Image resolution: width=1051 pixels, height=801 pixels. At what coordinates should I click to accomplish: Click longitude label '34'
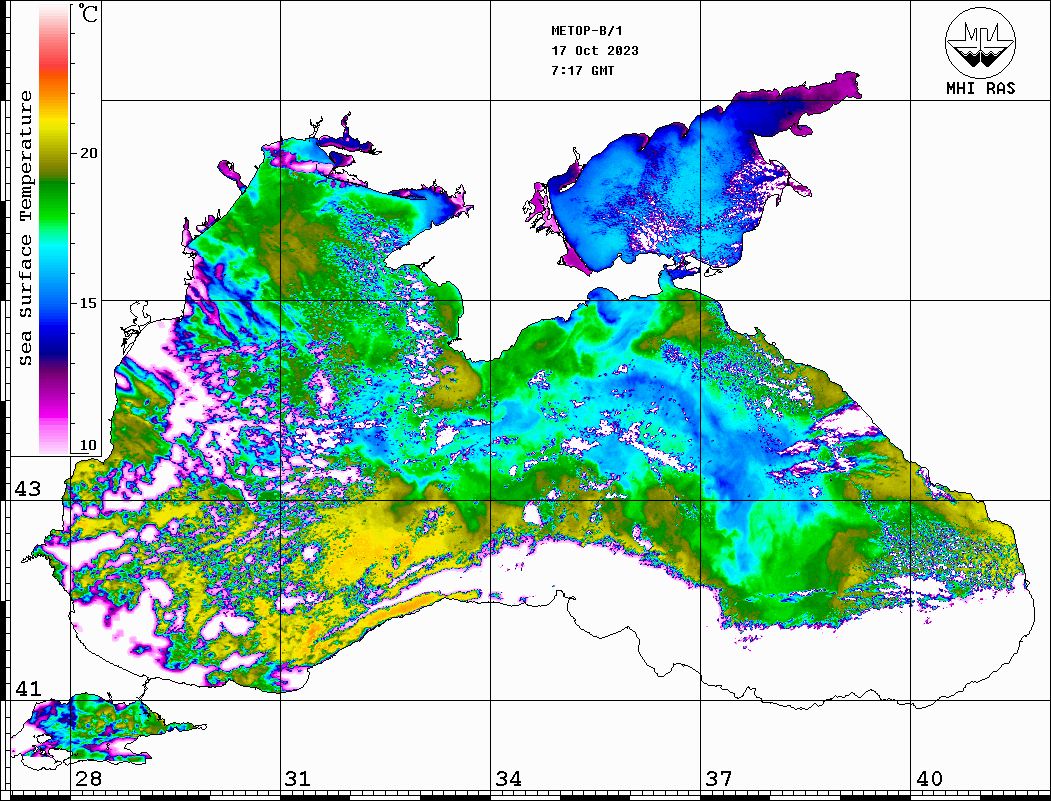click(x=509, y=779)
